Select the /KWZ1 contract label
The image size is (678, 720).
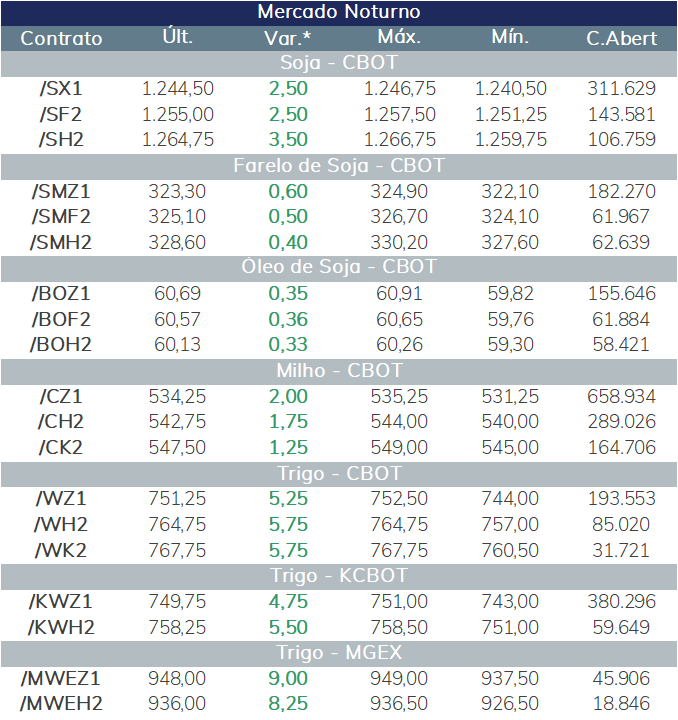point(61,602)
